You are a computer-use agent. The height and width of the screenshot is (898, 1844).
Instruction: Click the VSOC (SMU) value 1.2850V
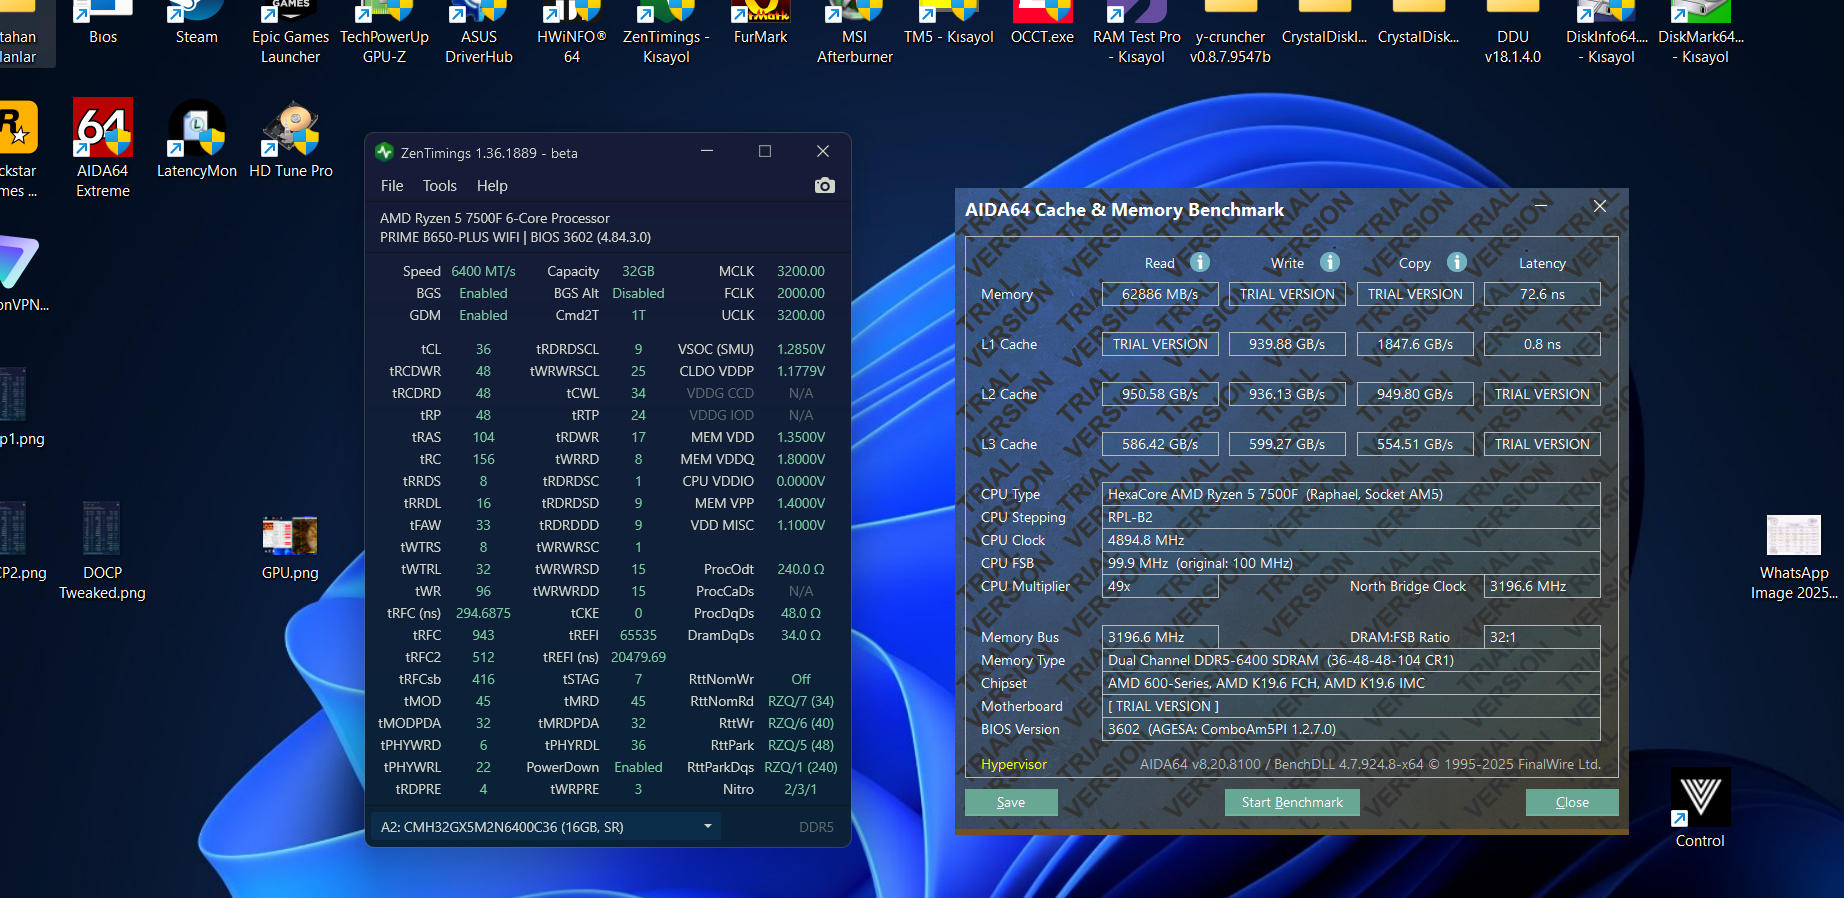click(801, 349)
